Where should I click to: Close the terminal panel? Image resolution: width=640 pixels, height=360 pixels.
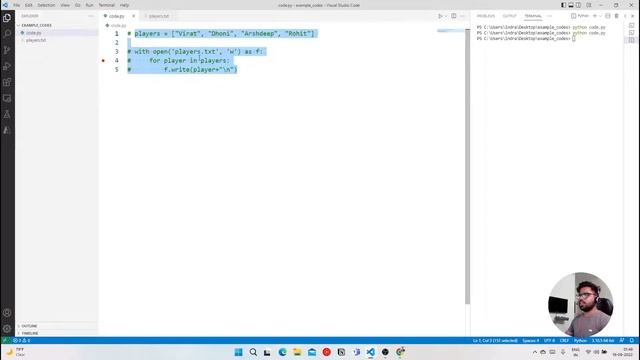click(633, 16)
